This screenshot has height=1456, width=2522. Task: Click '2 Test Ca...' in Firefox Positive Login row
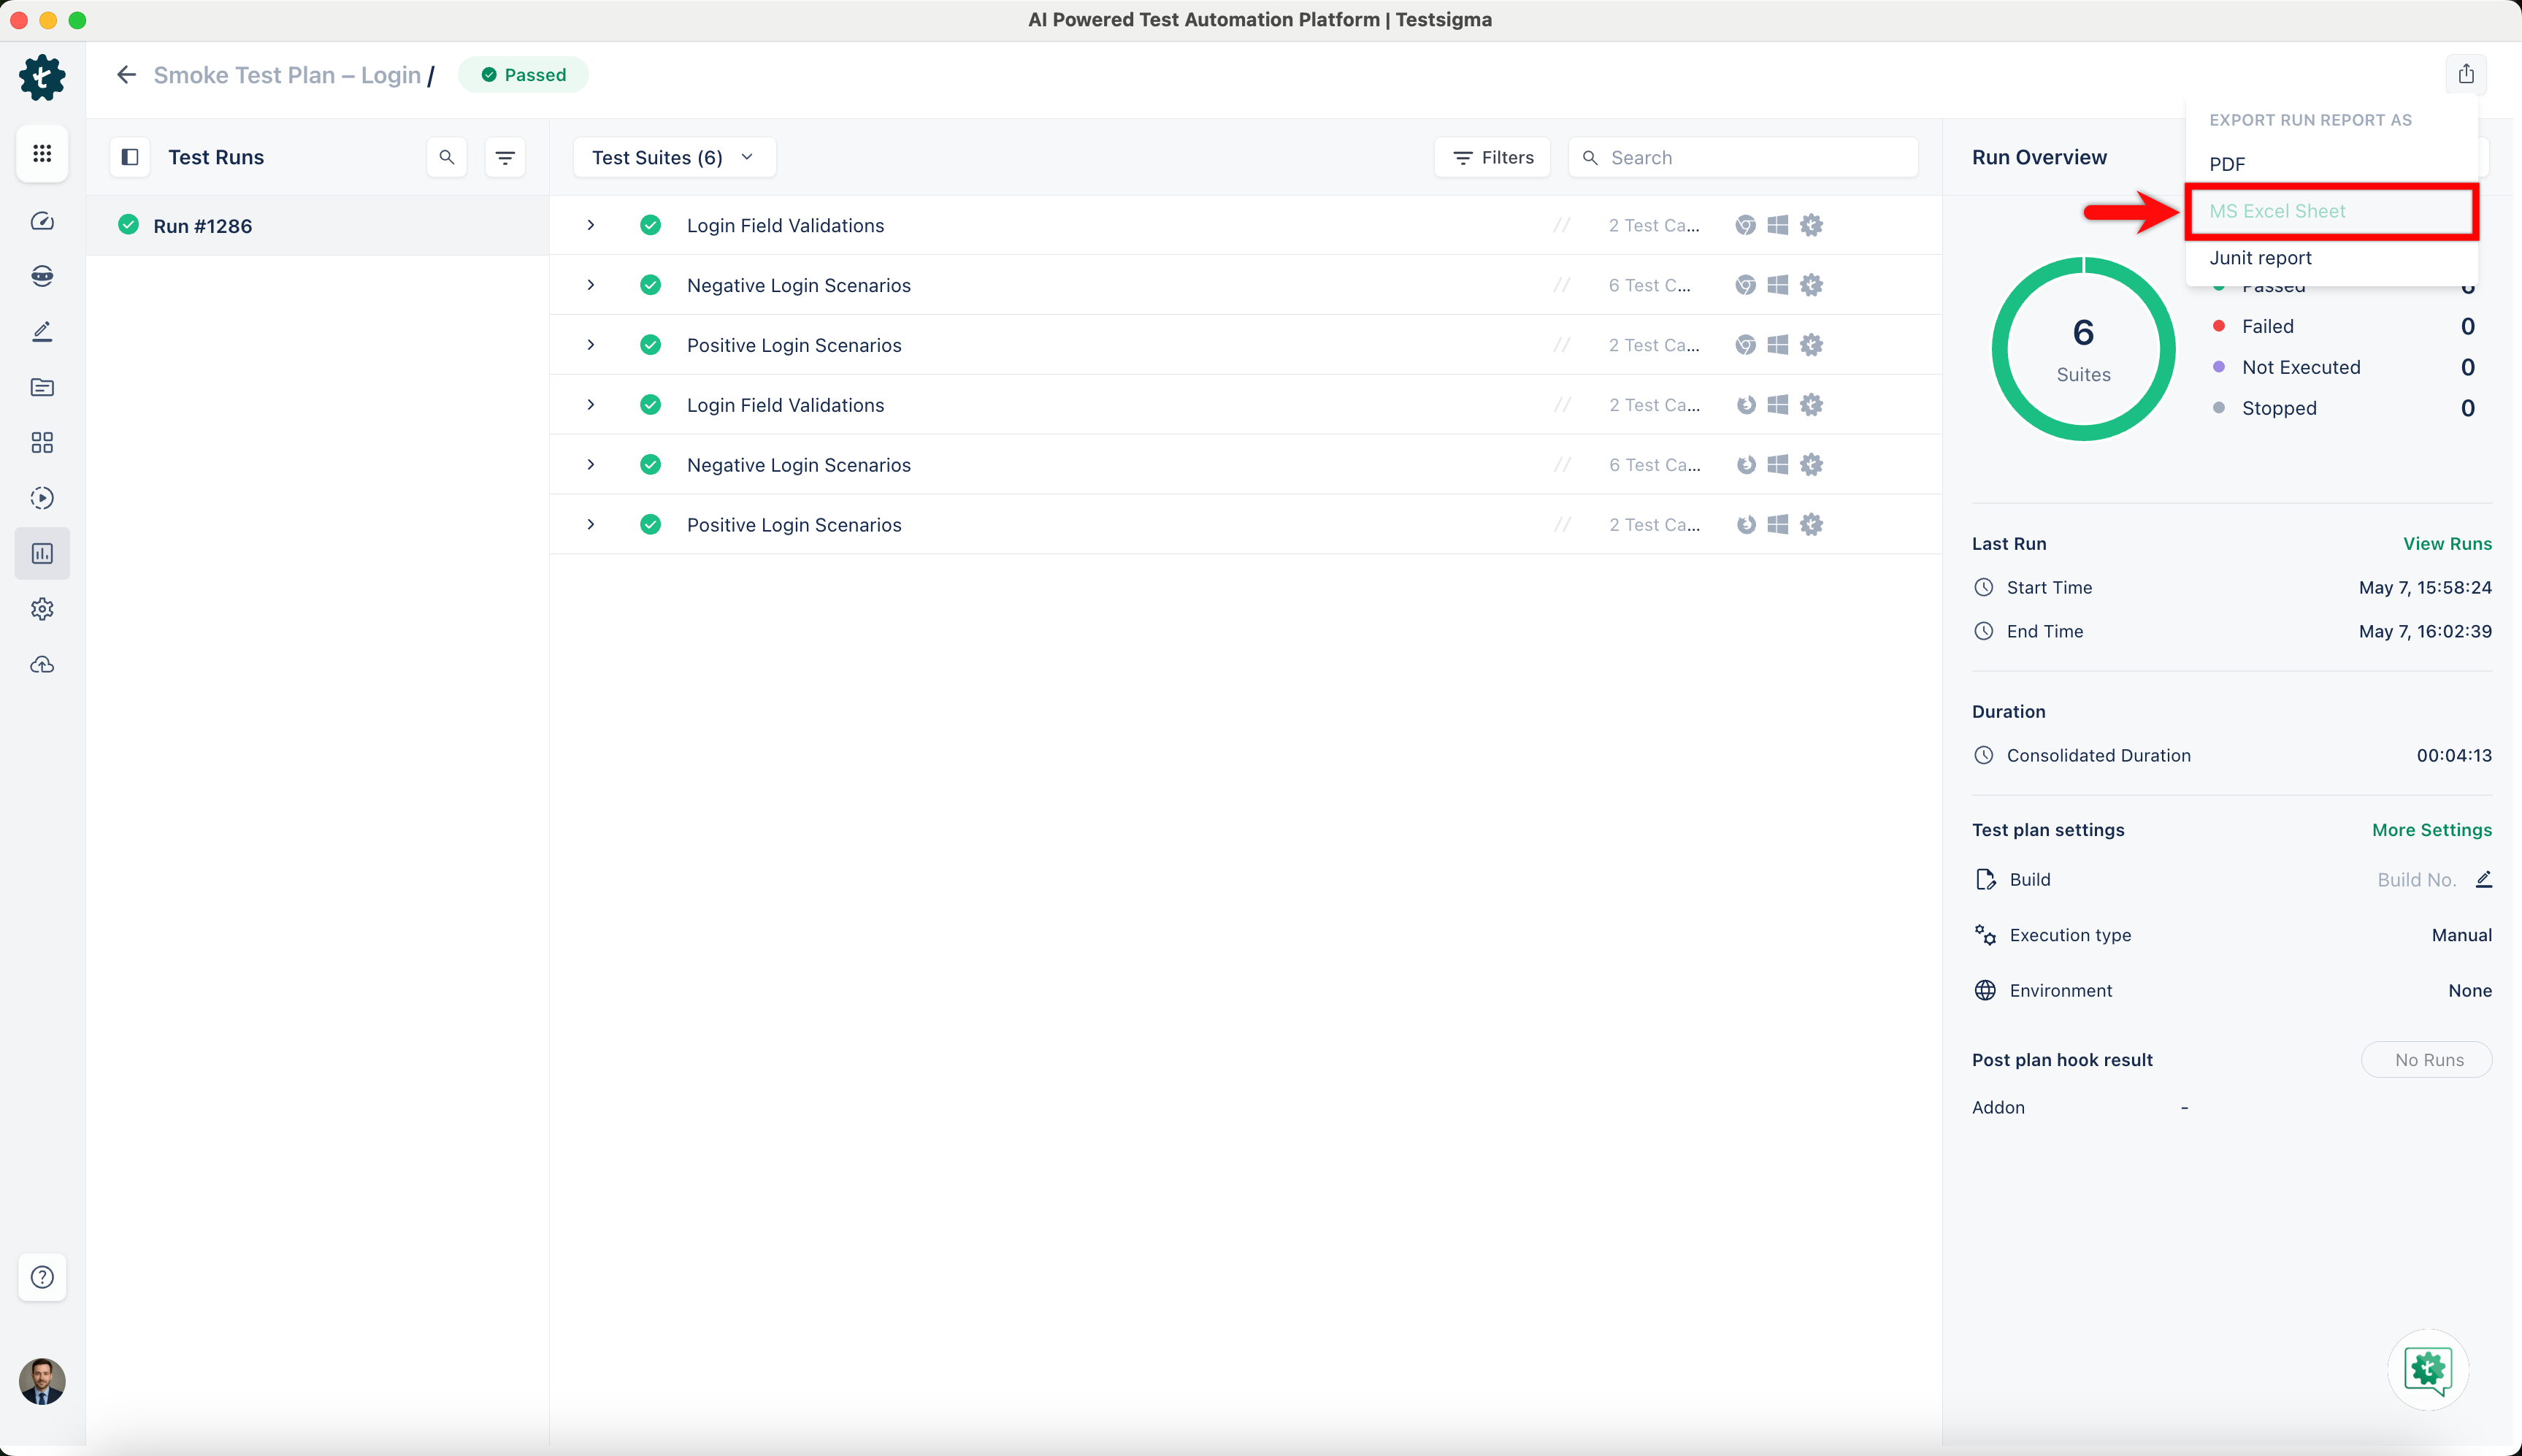tap(1654, 525)
